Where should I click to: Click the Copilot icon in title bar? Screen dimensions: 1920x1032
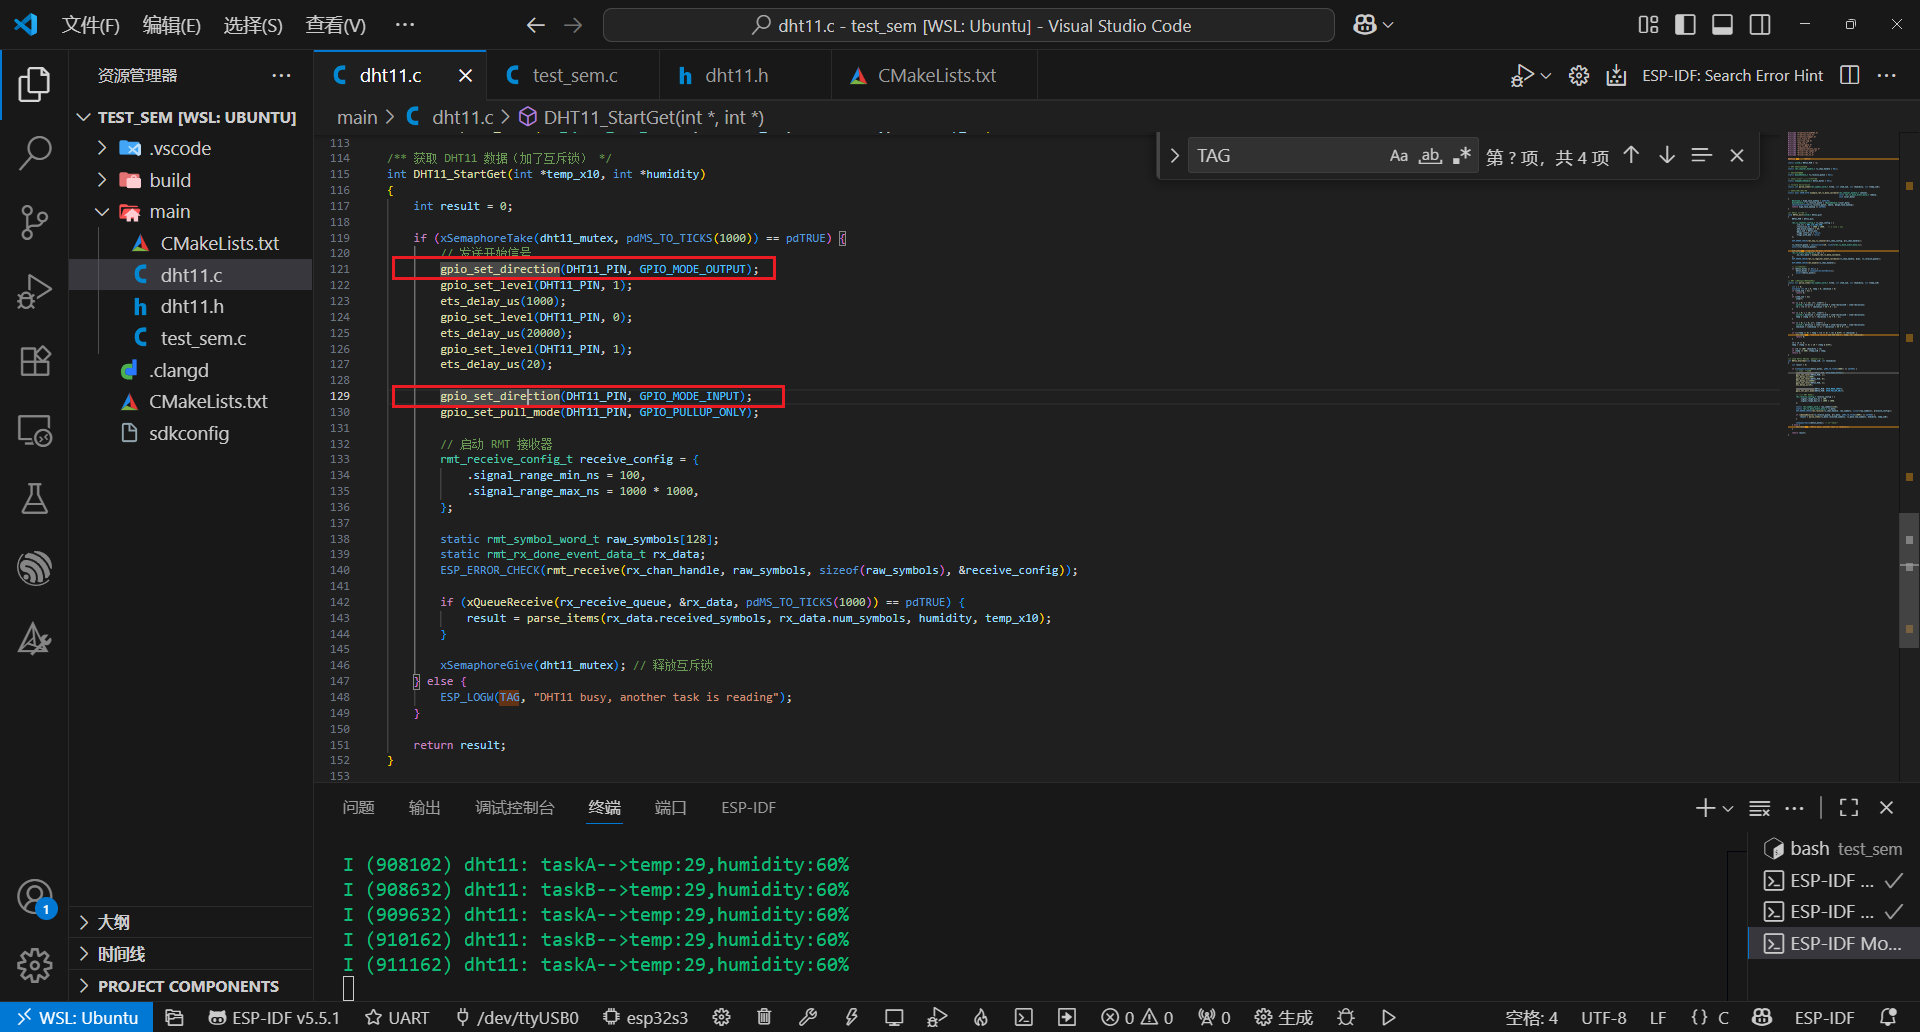(1365, 25)
